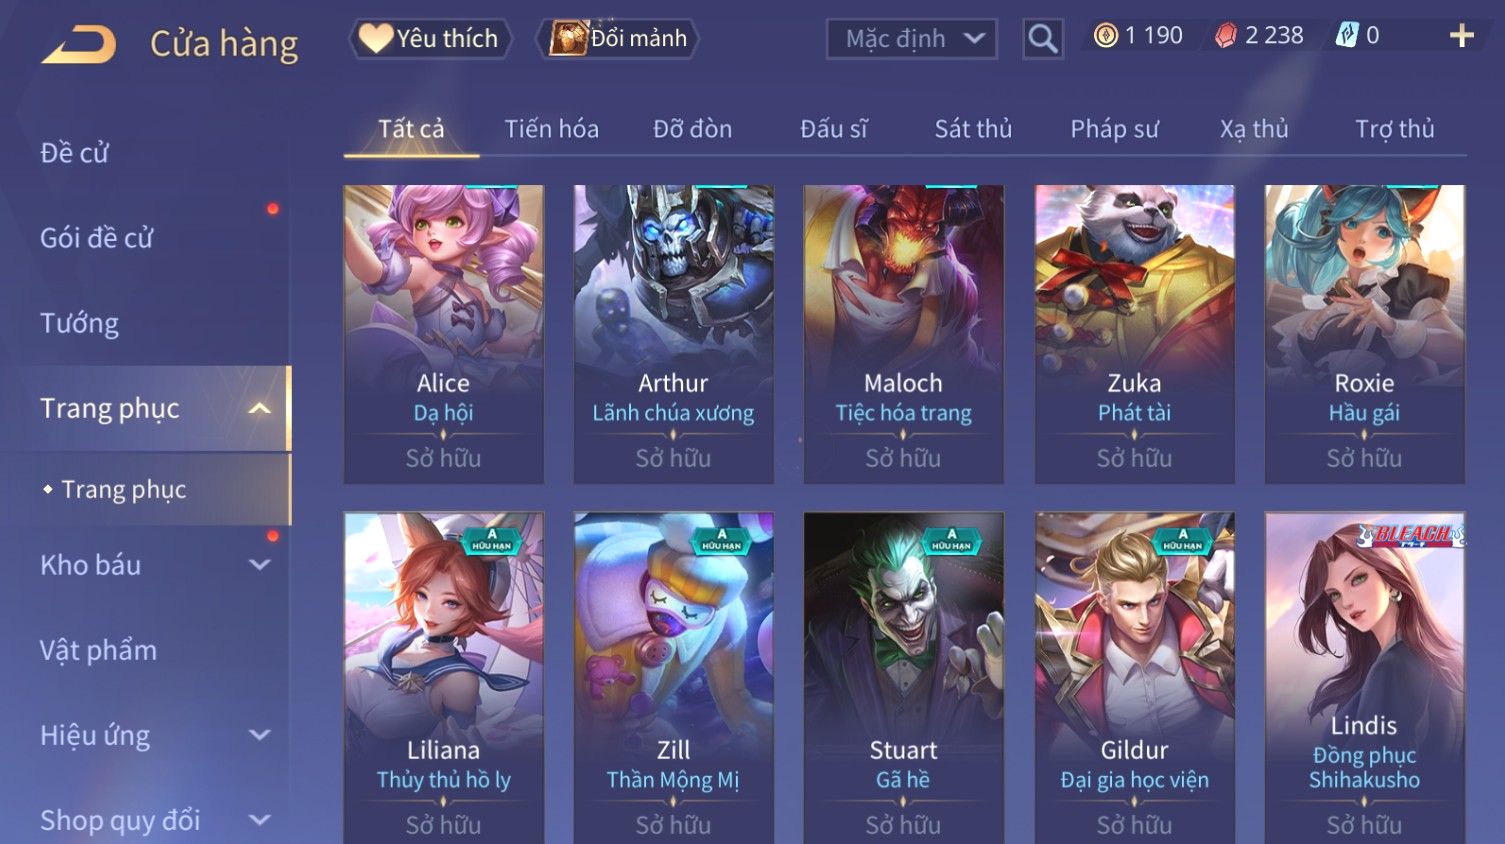Expand the Kho báu sidebar section
This screenshot has height=844, width=1505.
[x=259, y=565]
